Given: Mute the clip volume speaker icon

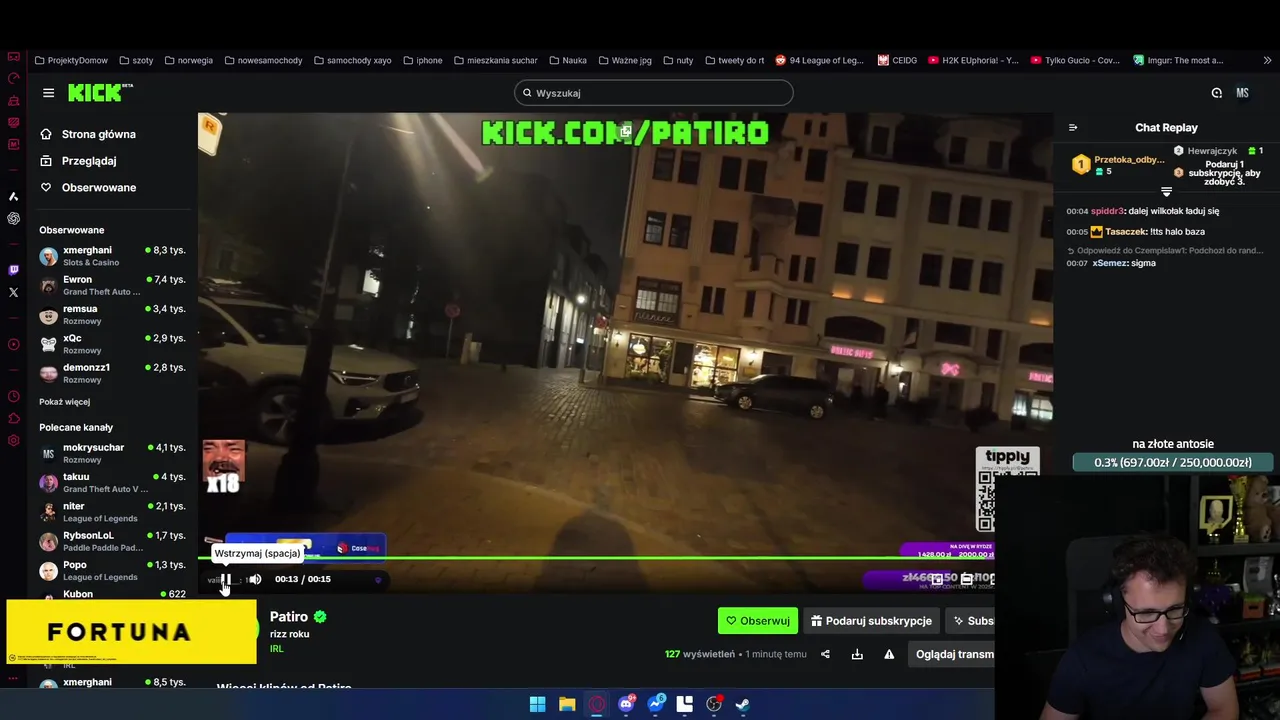Looking at the screenshot, I should (x=255, y=579).
